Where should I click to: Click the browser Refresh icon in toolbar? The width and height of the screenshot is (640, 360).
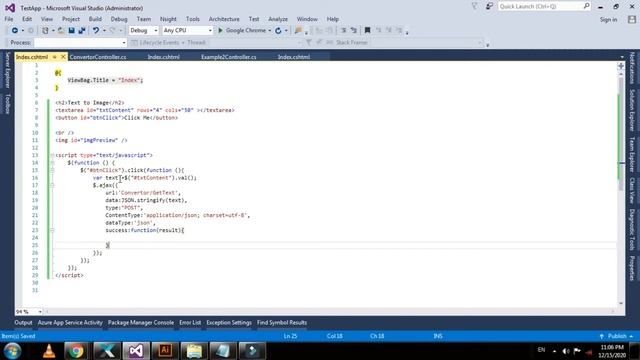point(278,31)
